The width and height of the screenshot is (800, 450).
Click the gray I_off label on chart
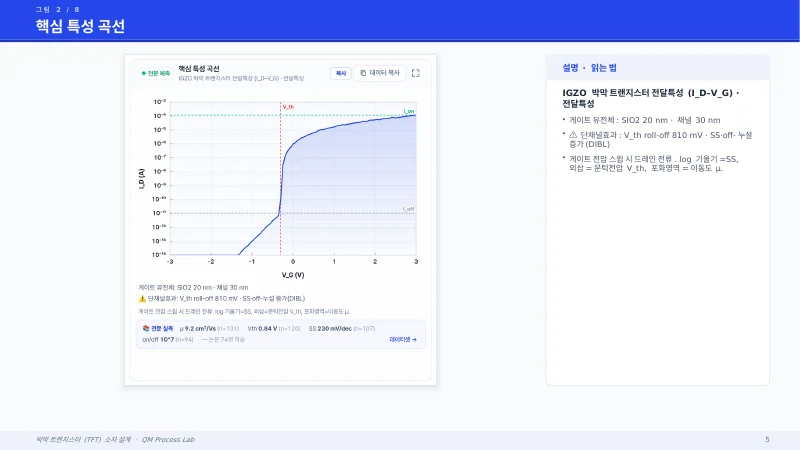[408, 209]
